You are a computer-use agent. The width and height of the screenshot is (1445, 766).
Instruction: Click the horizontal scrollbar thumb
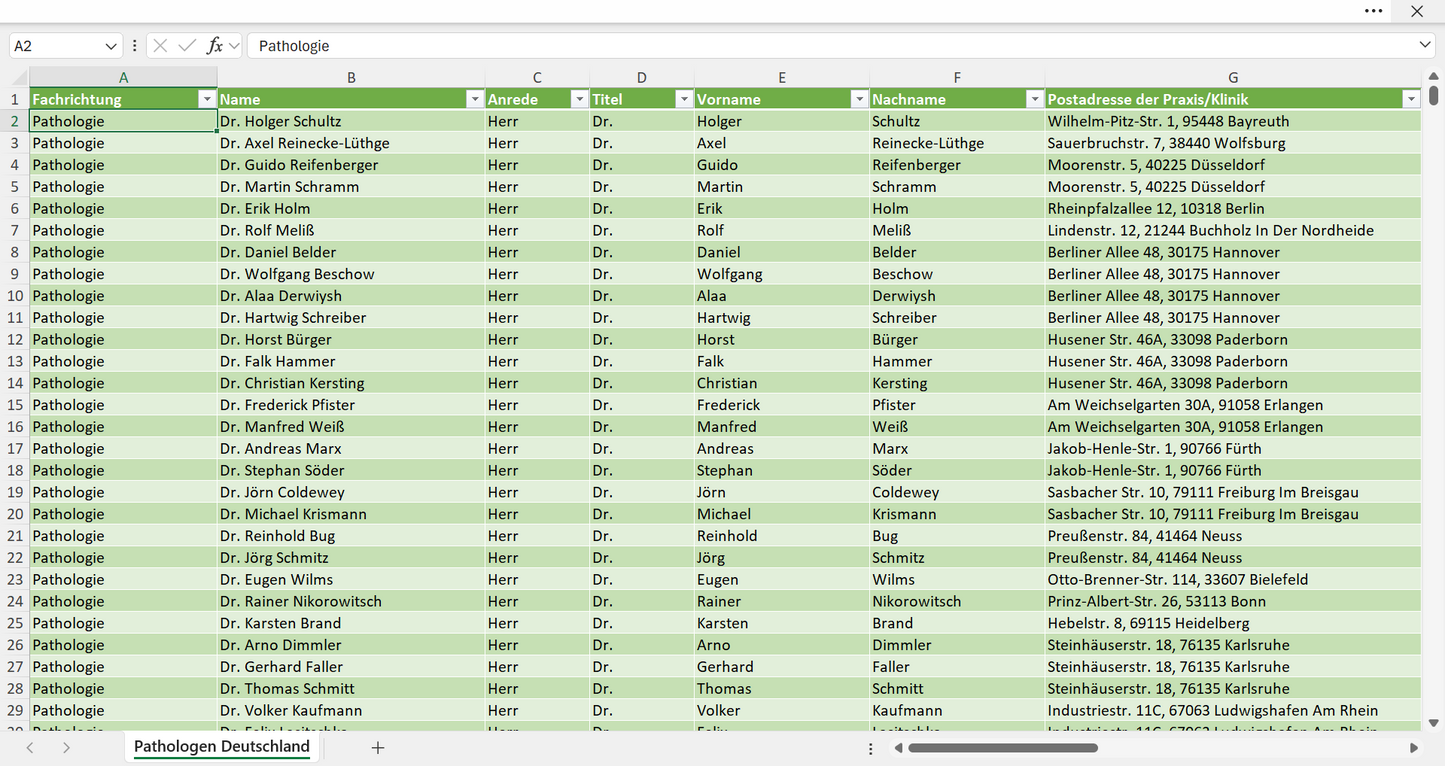click(1003, 748)
